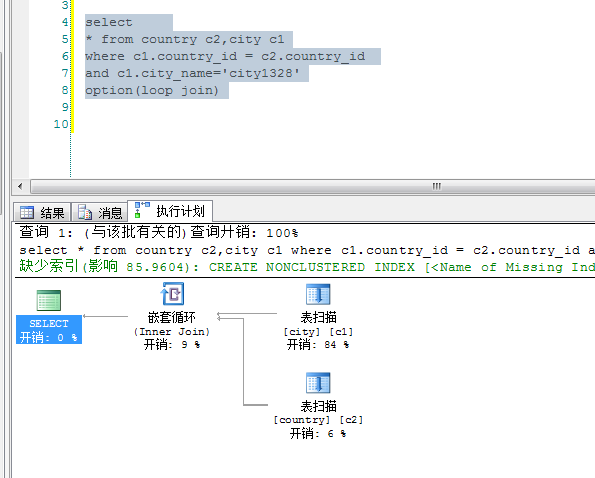Click line number 9 in the gutter

[x=65, y=107]
